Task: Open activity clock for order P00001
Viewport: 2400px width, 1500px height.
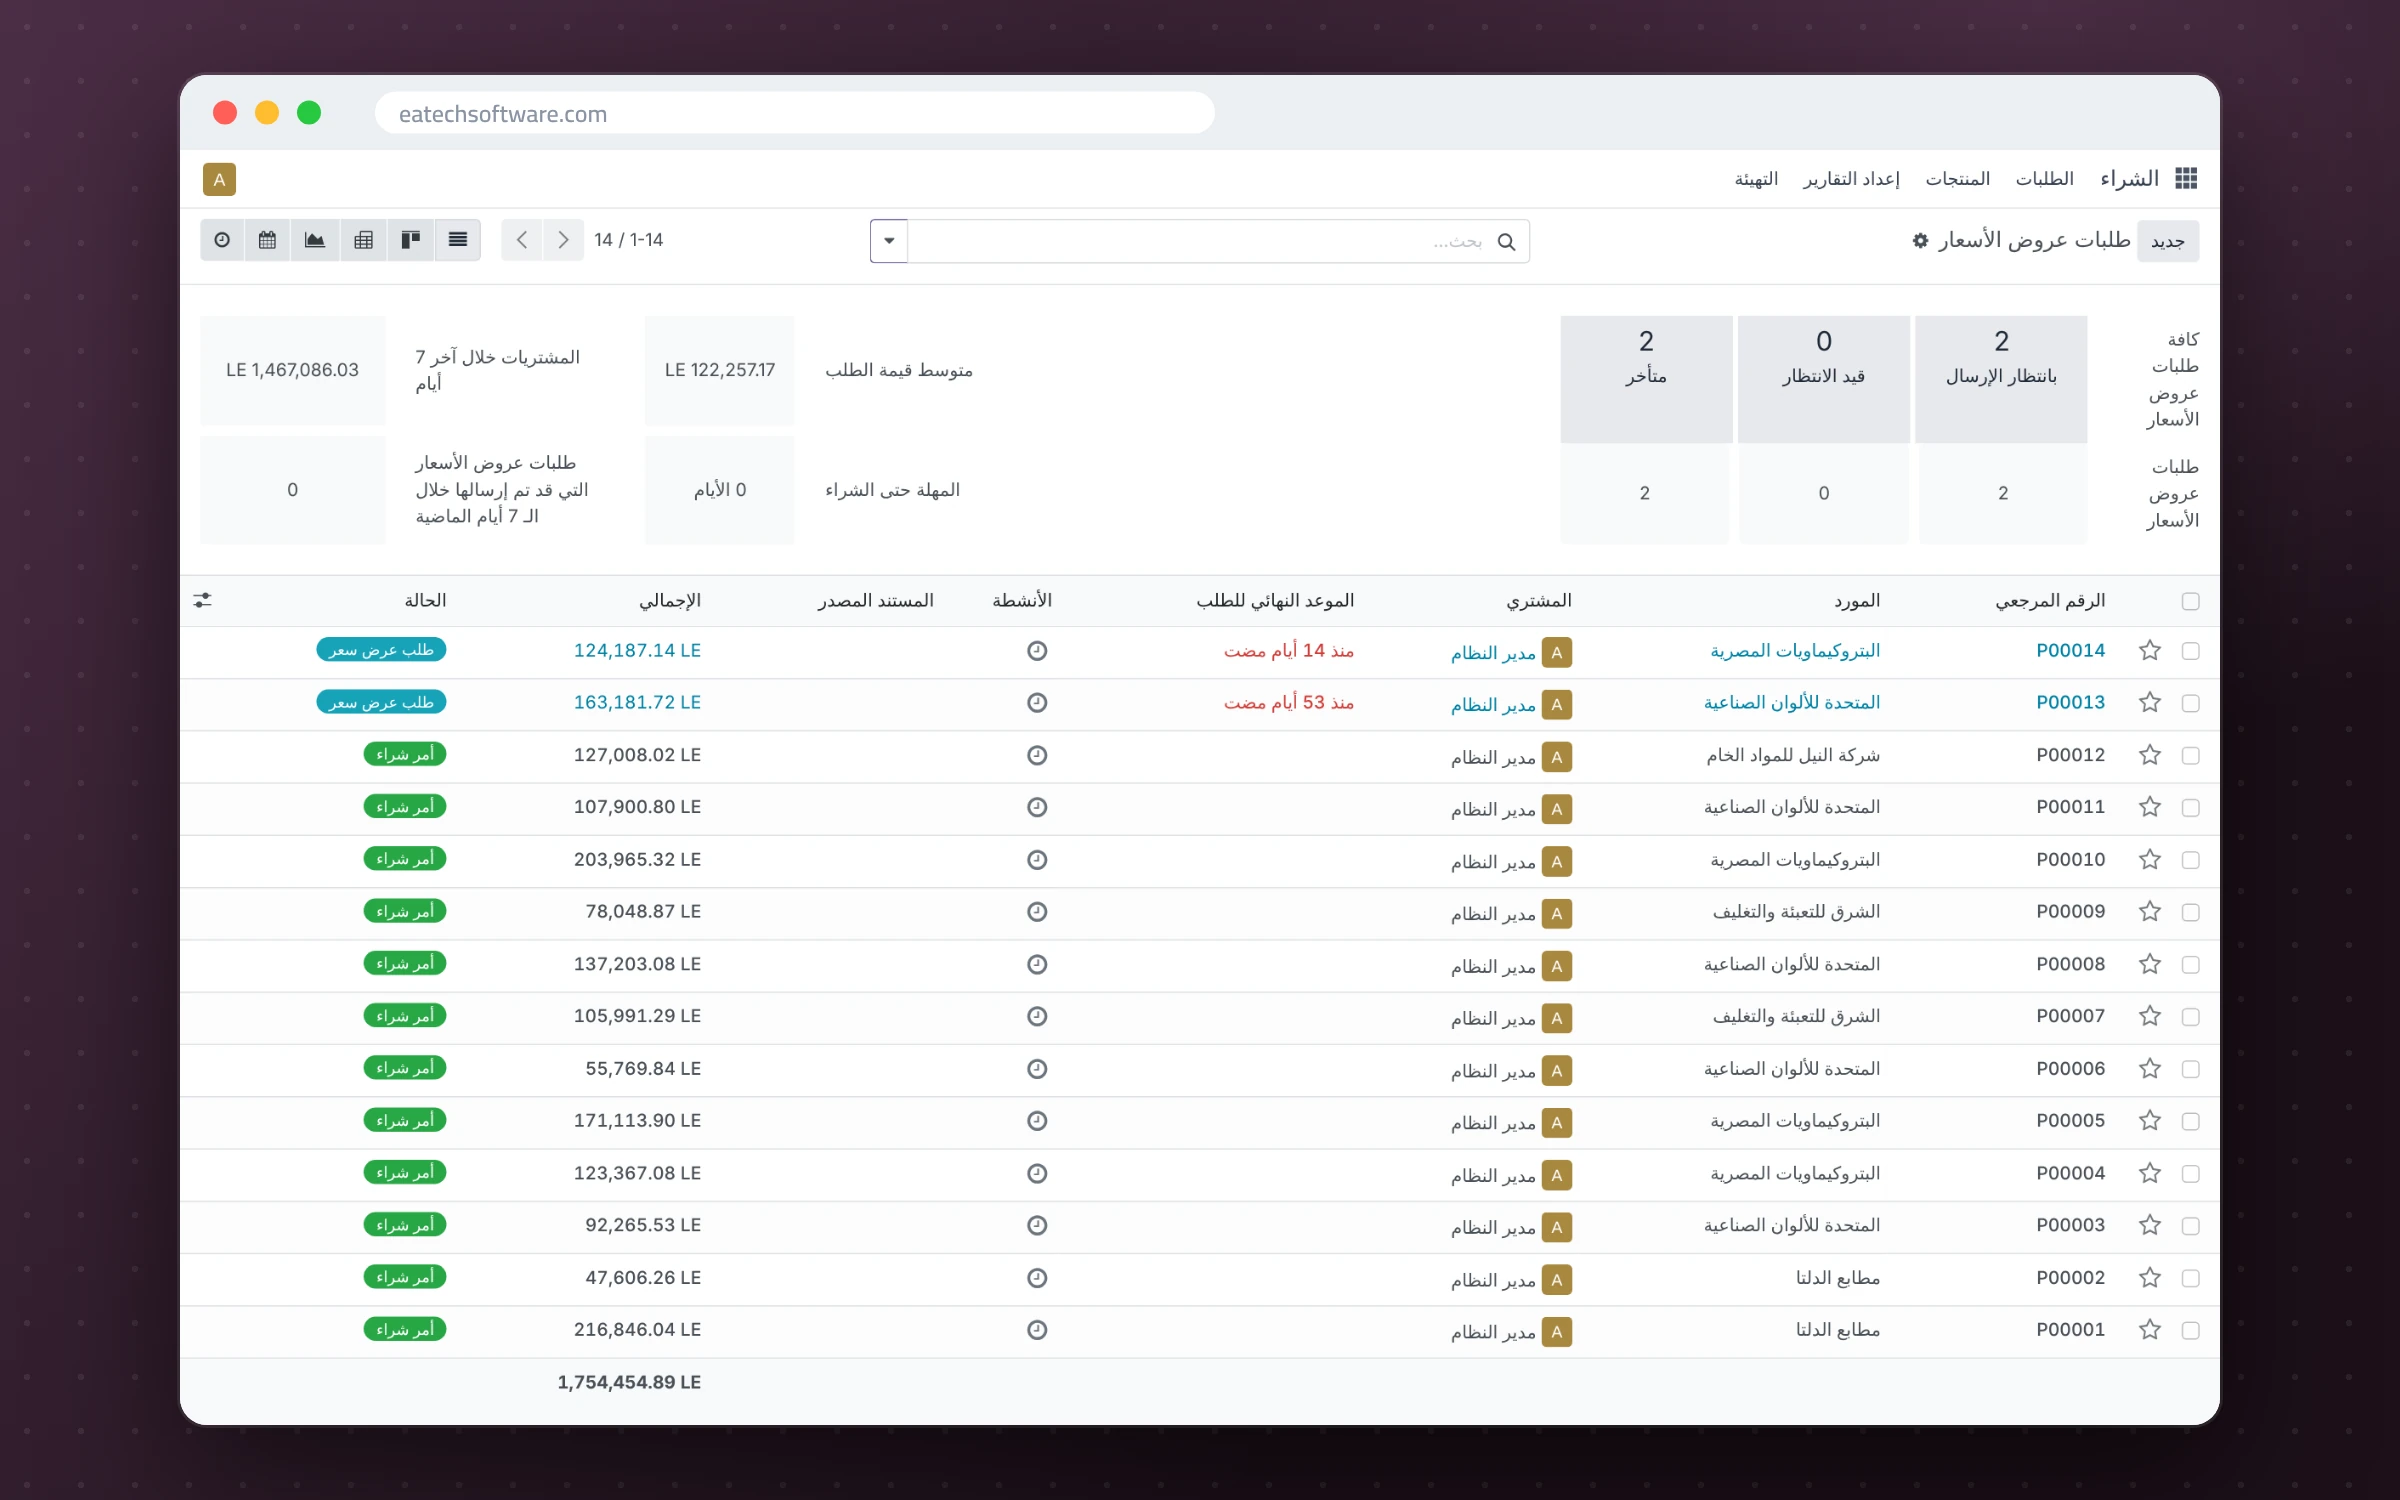Action: (1037, 1330)
